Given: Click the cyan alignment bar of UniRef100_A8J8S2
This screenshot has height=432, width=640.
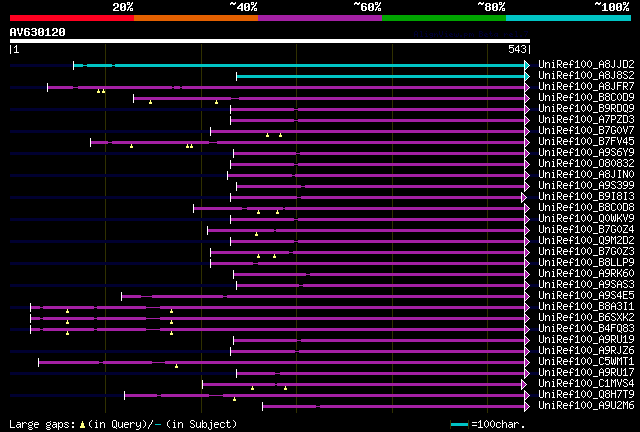Looking at the screenshot, I should coord(380,76).
